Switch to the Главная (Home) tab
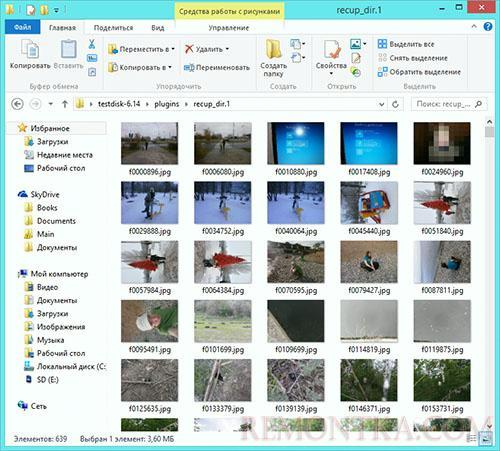Screen dimensions: 500x451 62,28
